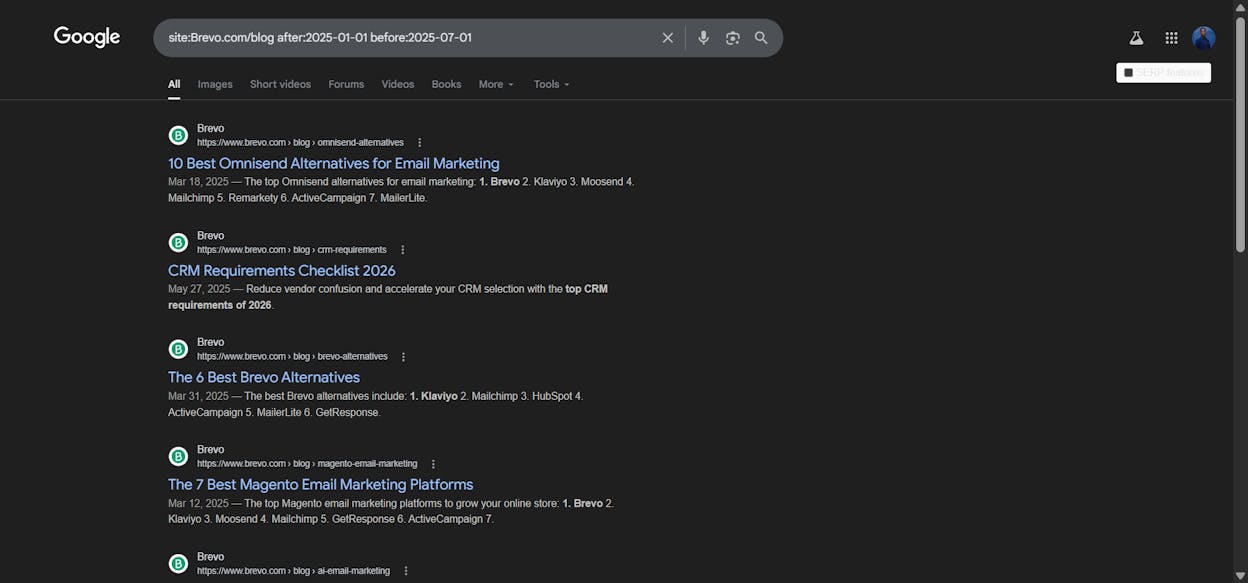Select the All results tab
This screenshot has height=583, width=1248.
point(174,84)
